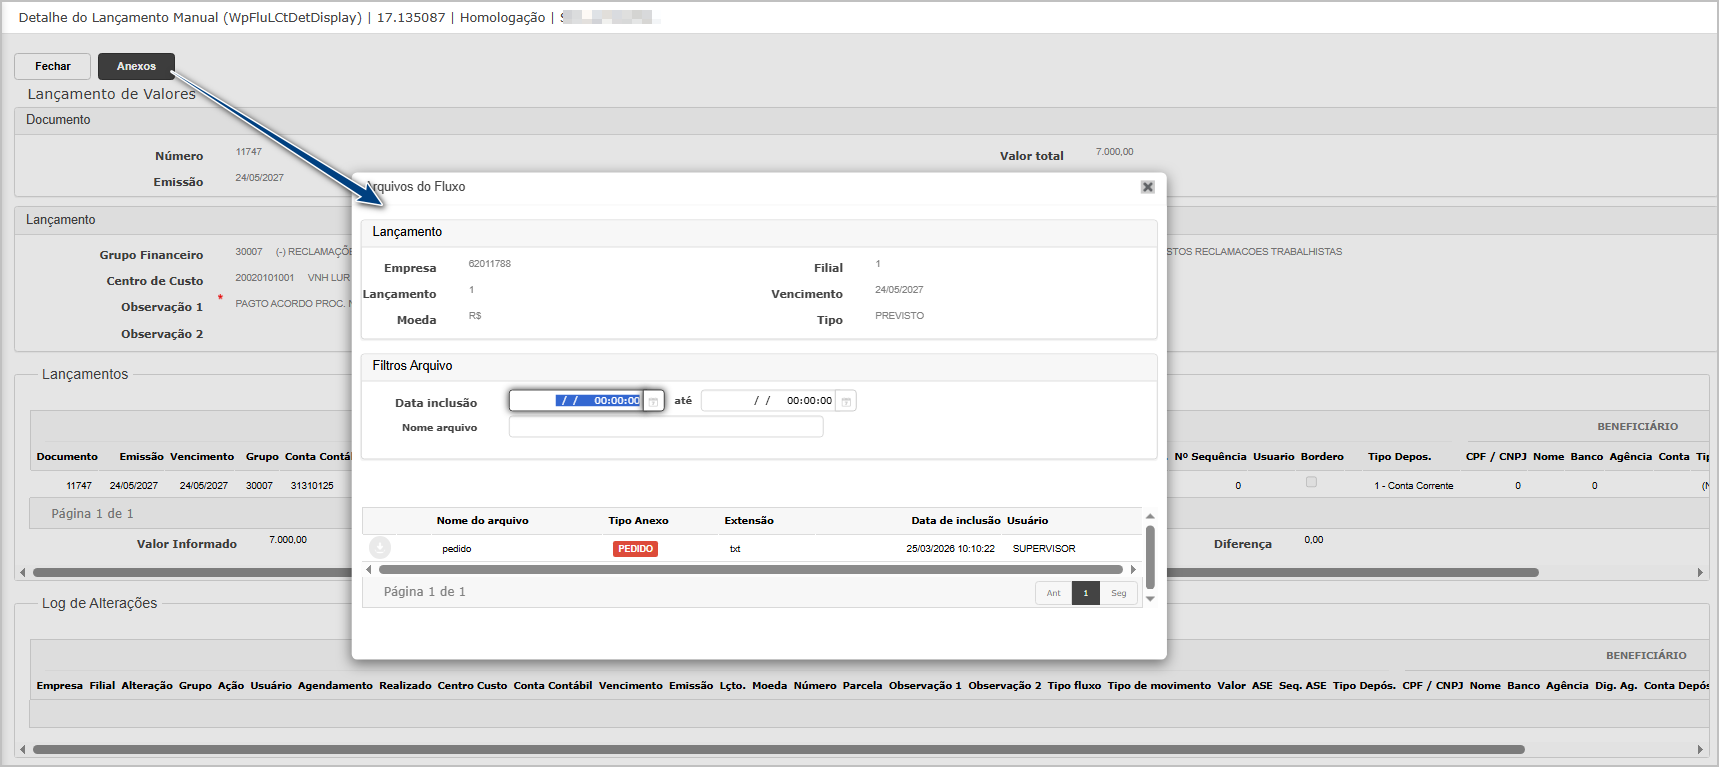Open calendar for end date after até
The height and width of the screenshot is (767, 1719).
(x=846, y=401)
